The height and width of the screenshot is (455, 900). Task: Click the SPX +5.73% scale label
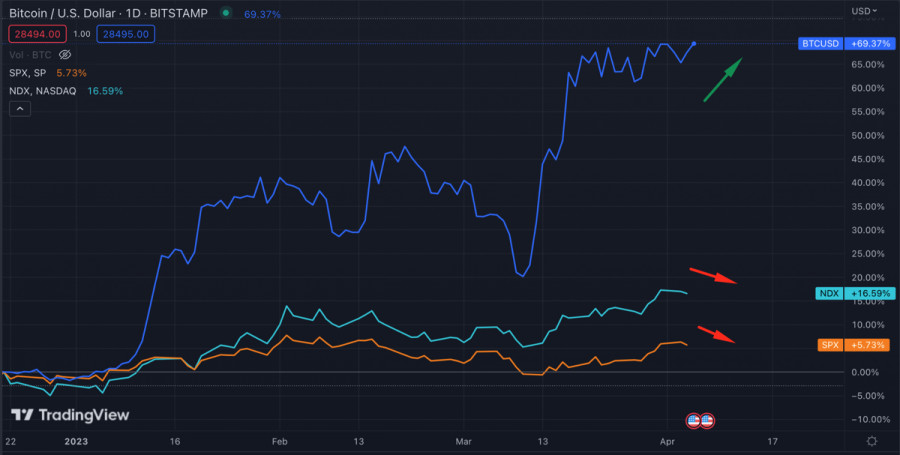pos(856,345)
